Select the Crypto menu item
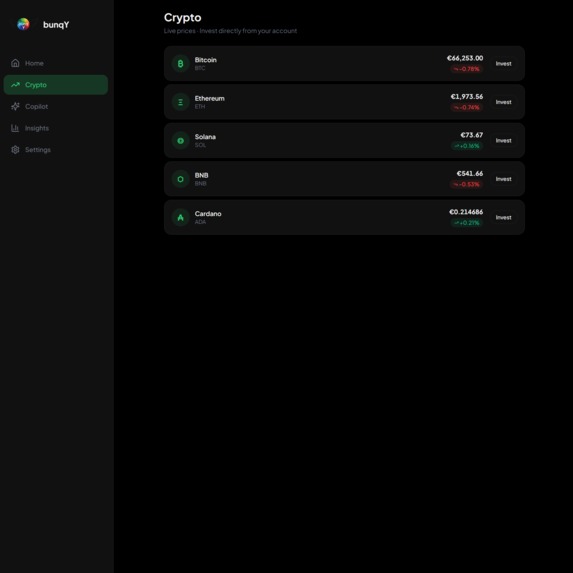The width and height of the screenshot is (573, 573). [56, 85]
